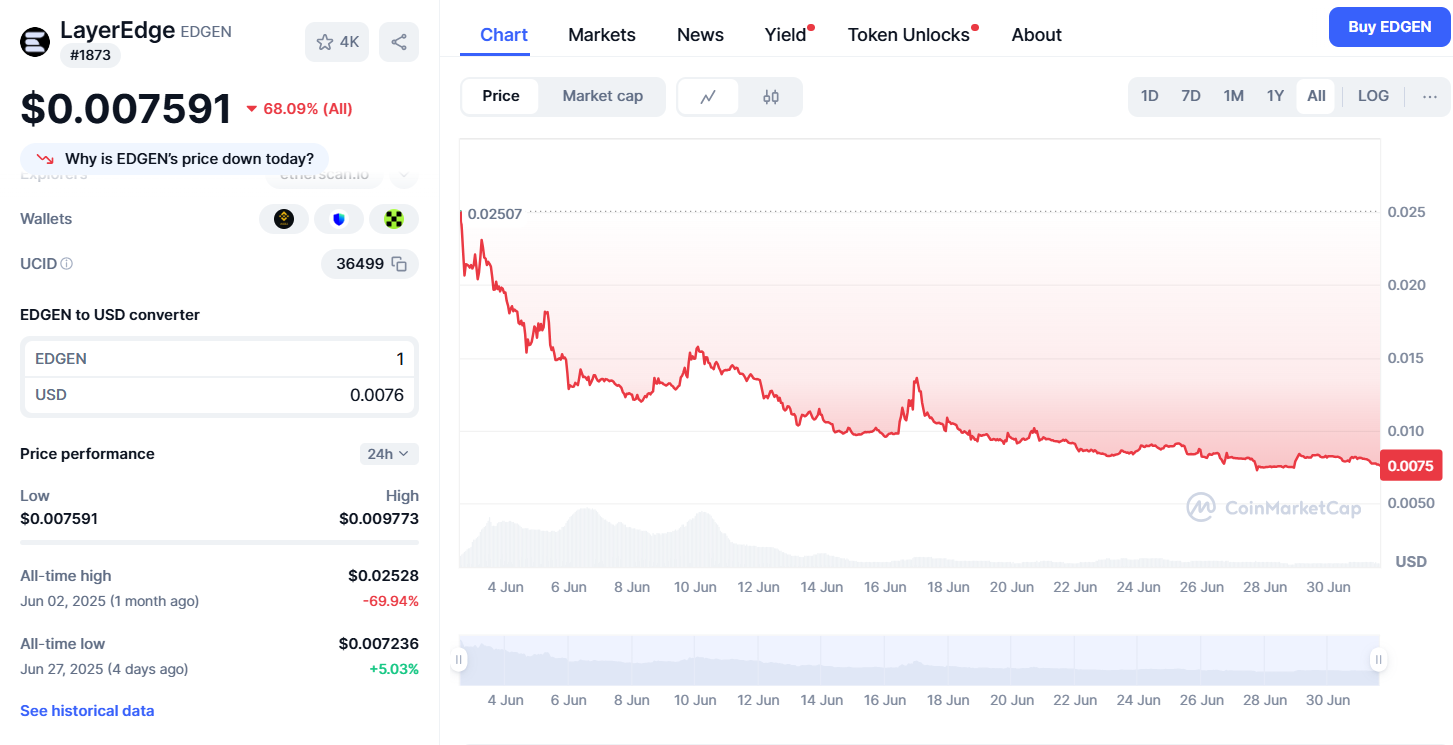Click the LayerEdge coin logo icon
This screenshot has height=745, width=1453.
(35, 42)
